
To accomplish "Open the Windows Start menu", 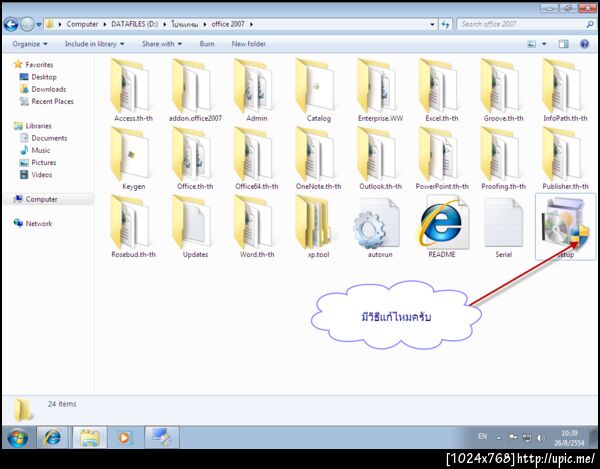I will coord(18,438).
